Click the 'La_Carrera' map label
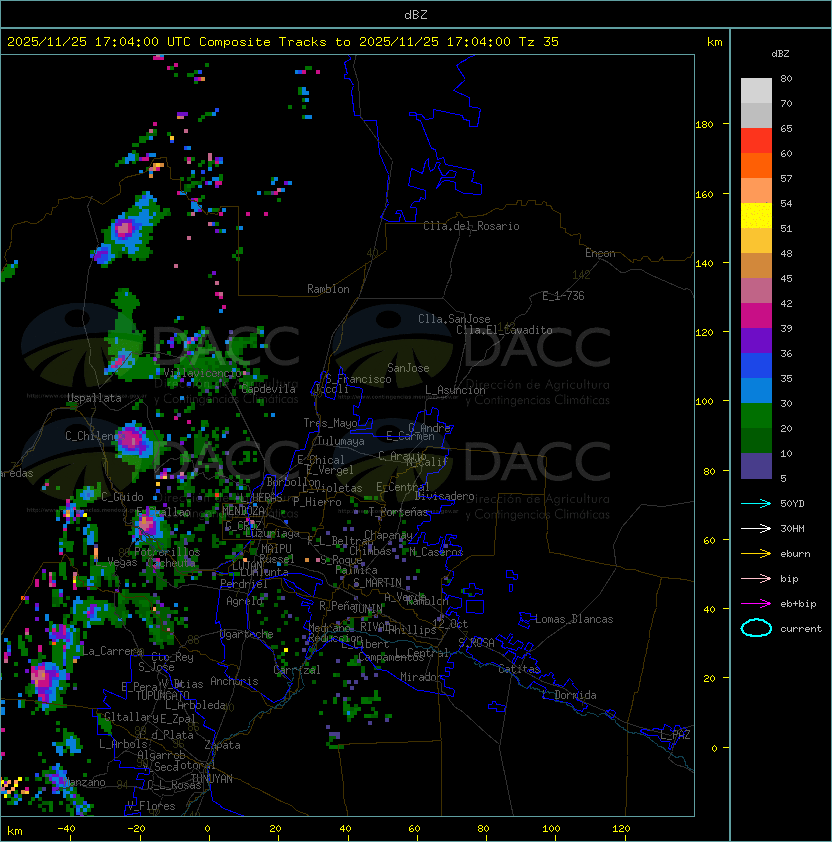Screen dimensions: 832x842 point(112,651)
